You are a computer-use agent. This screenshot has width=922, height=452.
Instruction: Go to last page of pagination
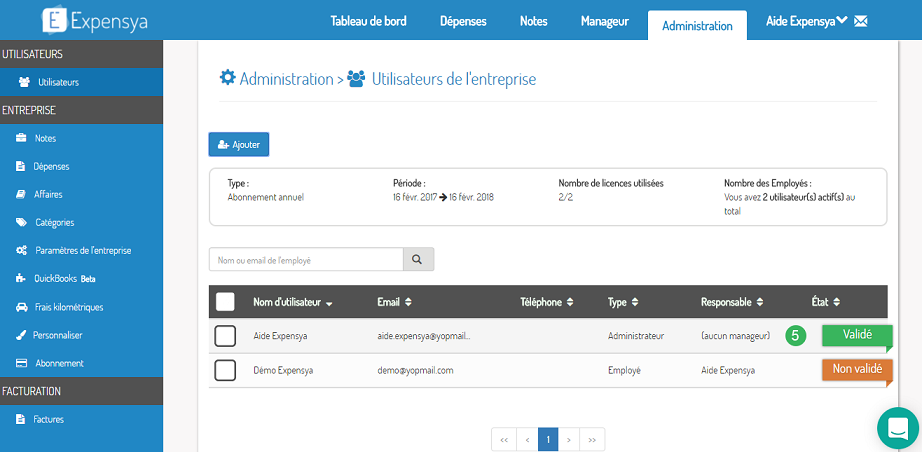(x=592, y=440)
